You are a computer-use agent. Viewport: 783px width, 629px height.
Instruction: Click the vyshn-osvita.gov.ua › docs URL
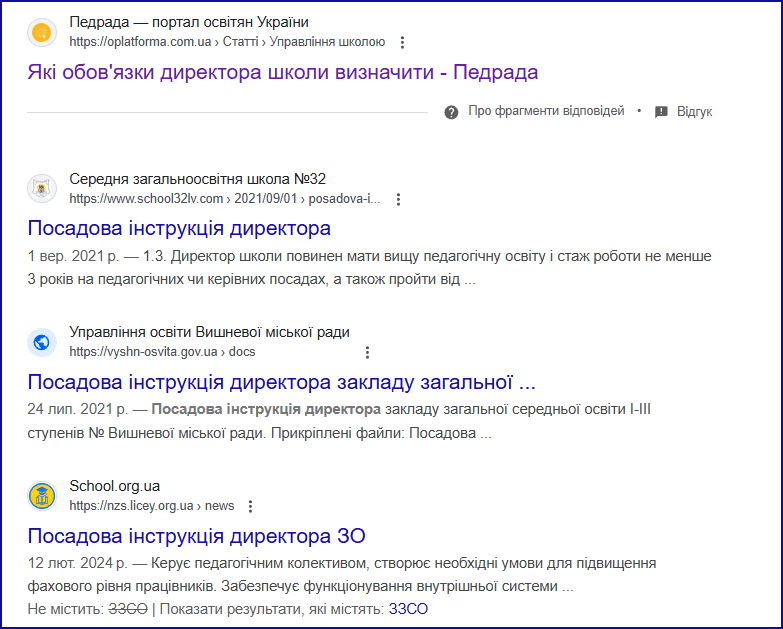(x=162, y=352)
